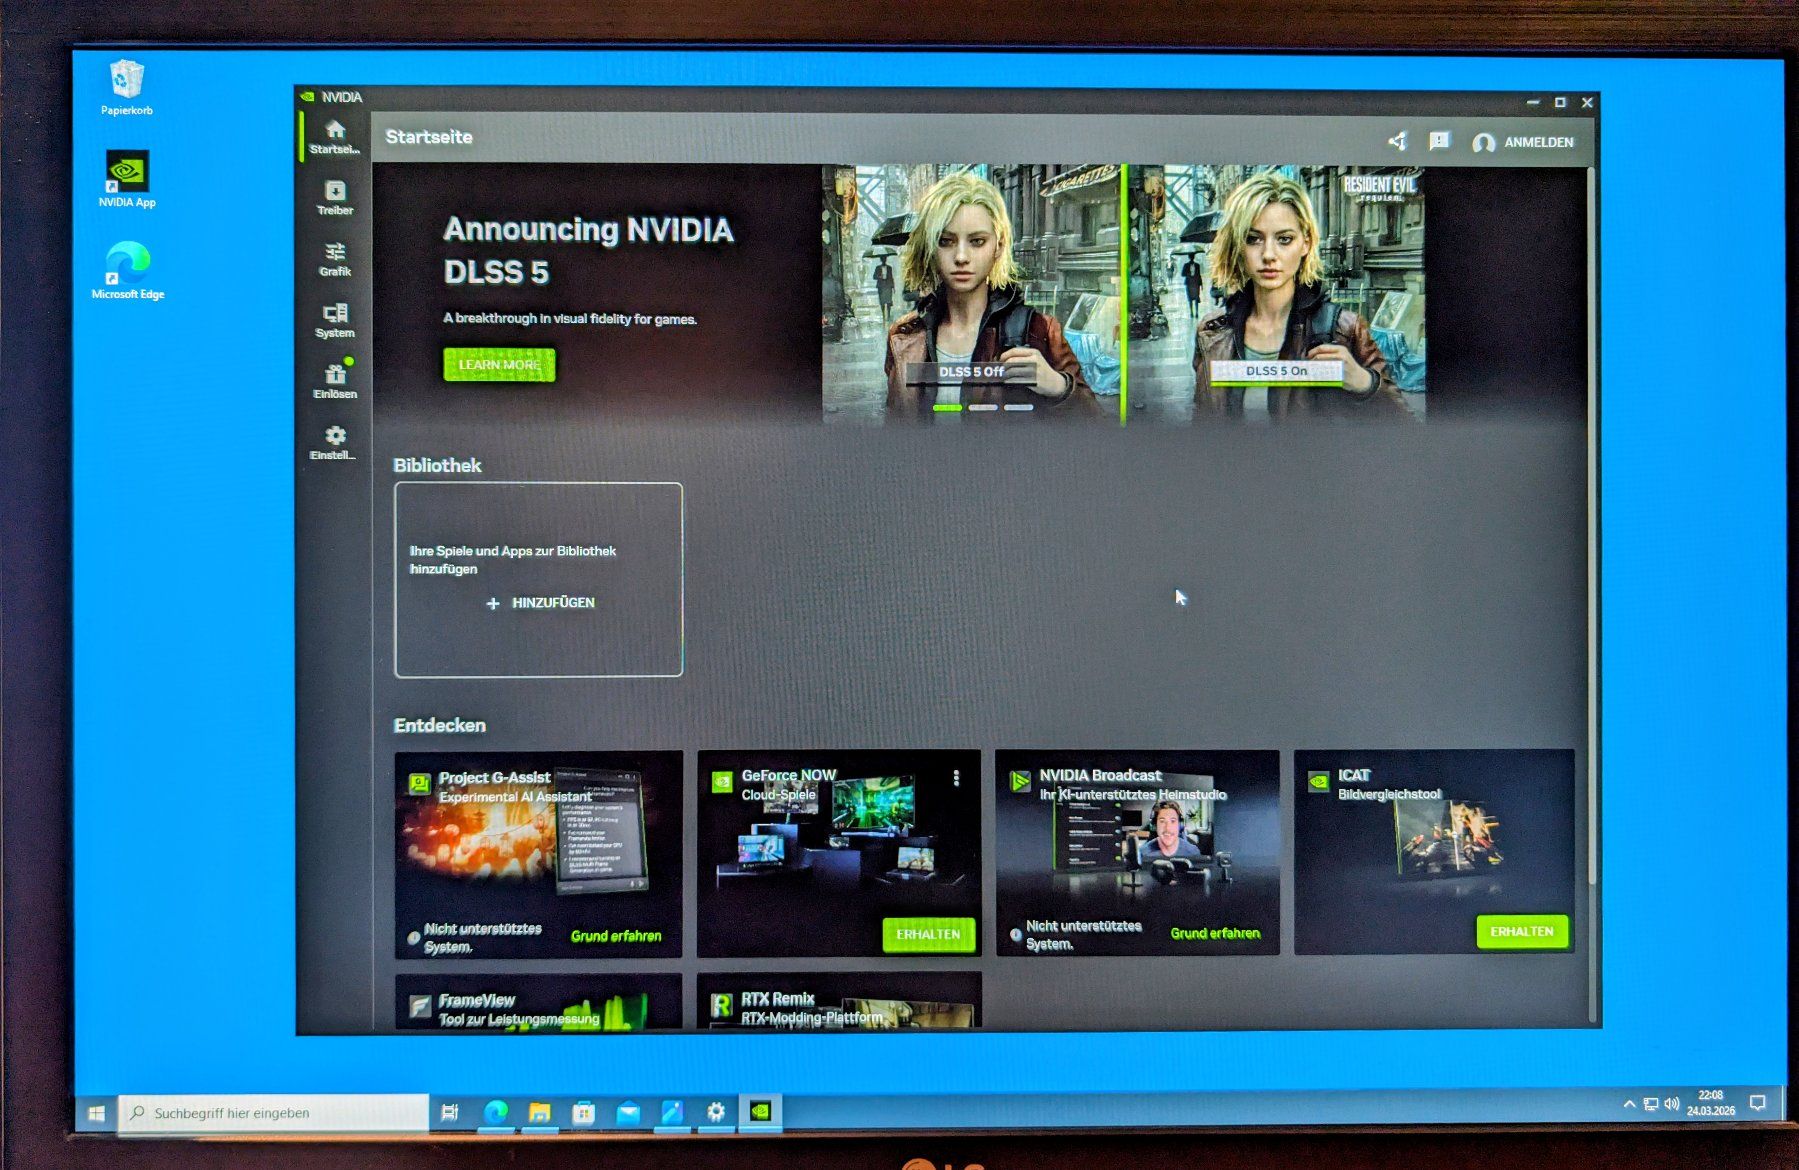Viewport: 1799px width, 1170px height.
Task: Click the LEARN MORE button
Action: click(x=499, y=364)
